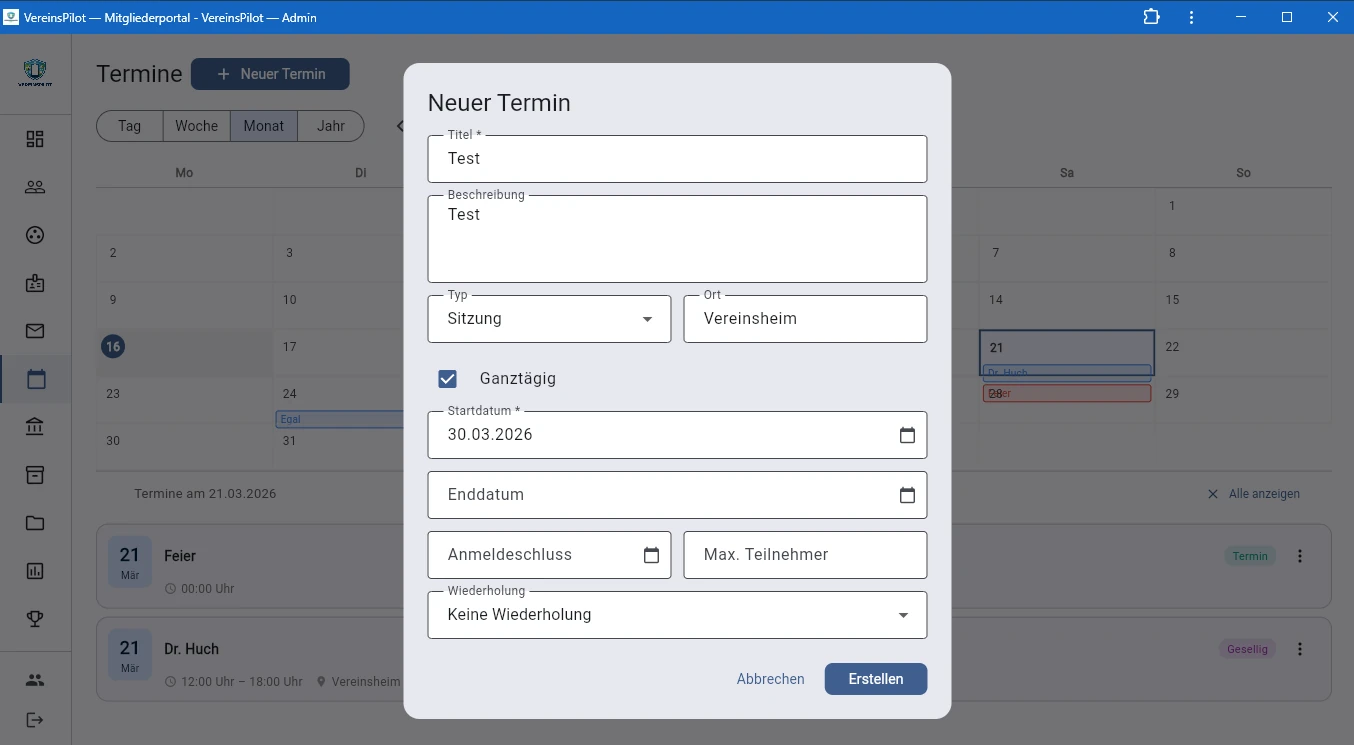Open the Startdatum date picker icon

click(x=907, y=435)
